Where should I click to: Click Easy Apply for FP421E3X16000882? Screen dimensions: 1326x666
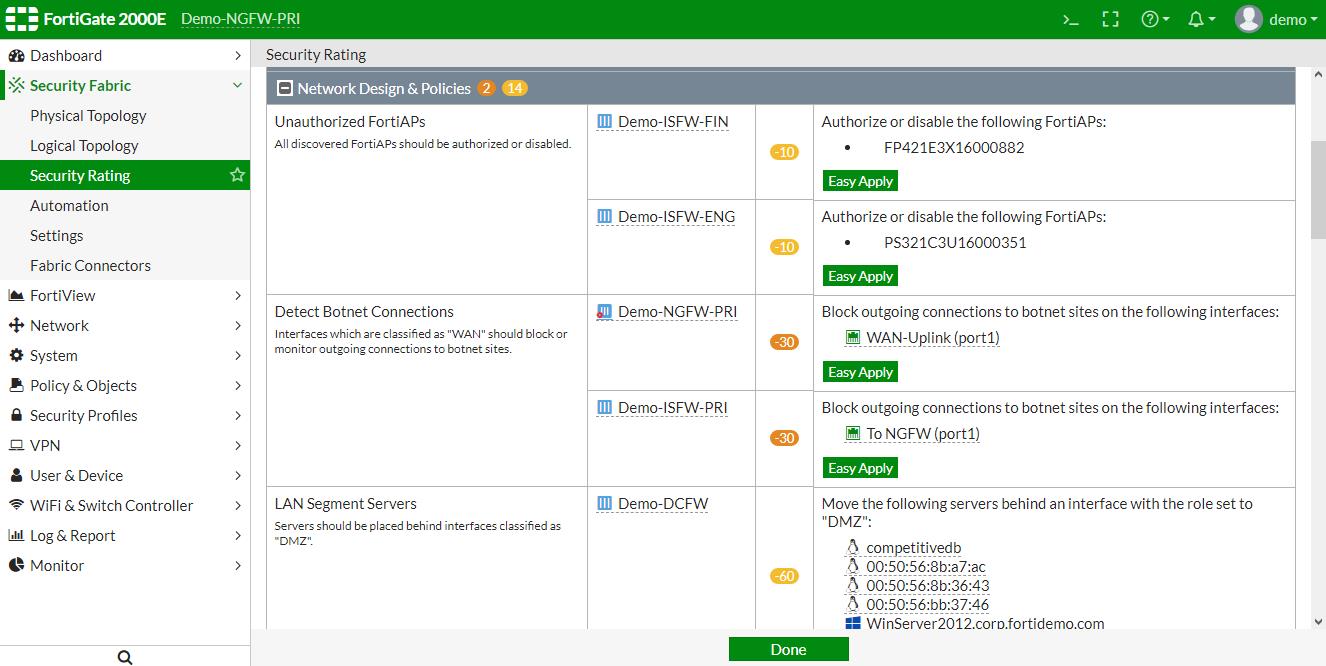tap(860, 181)
